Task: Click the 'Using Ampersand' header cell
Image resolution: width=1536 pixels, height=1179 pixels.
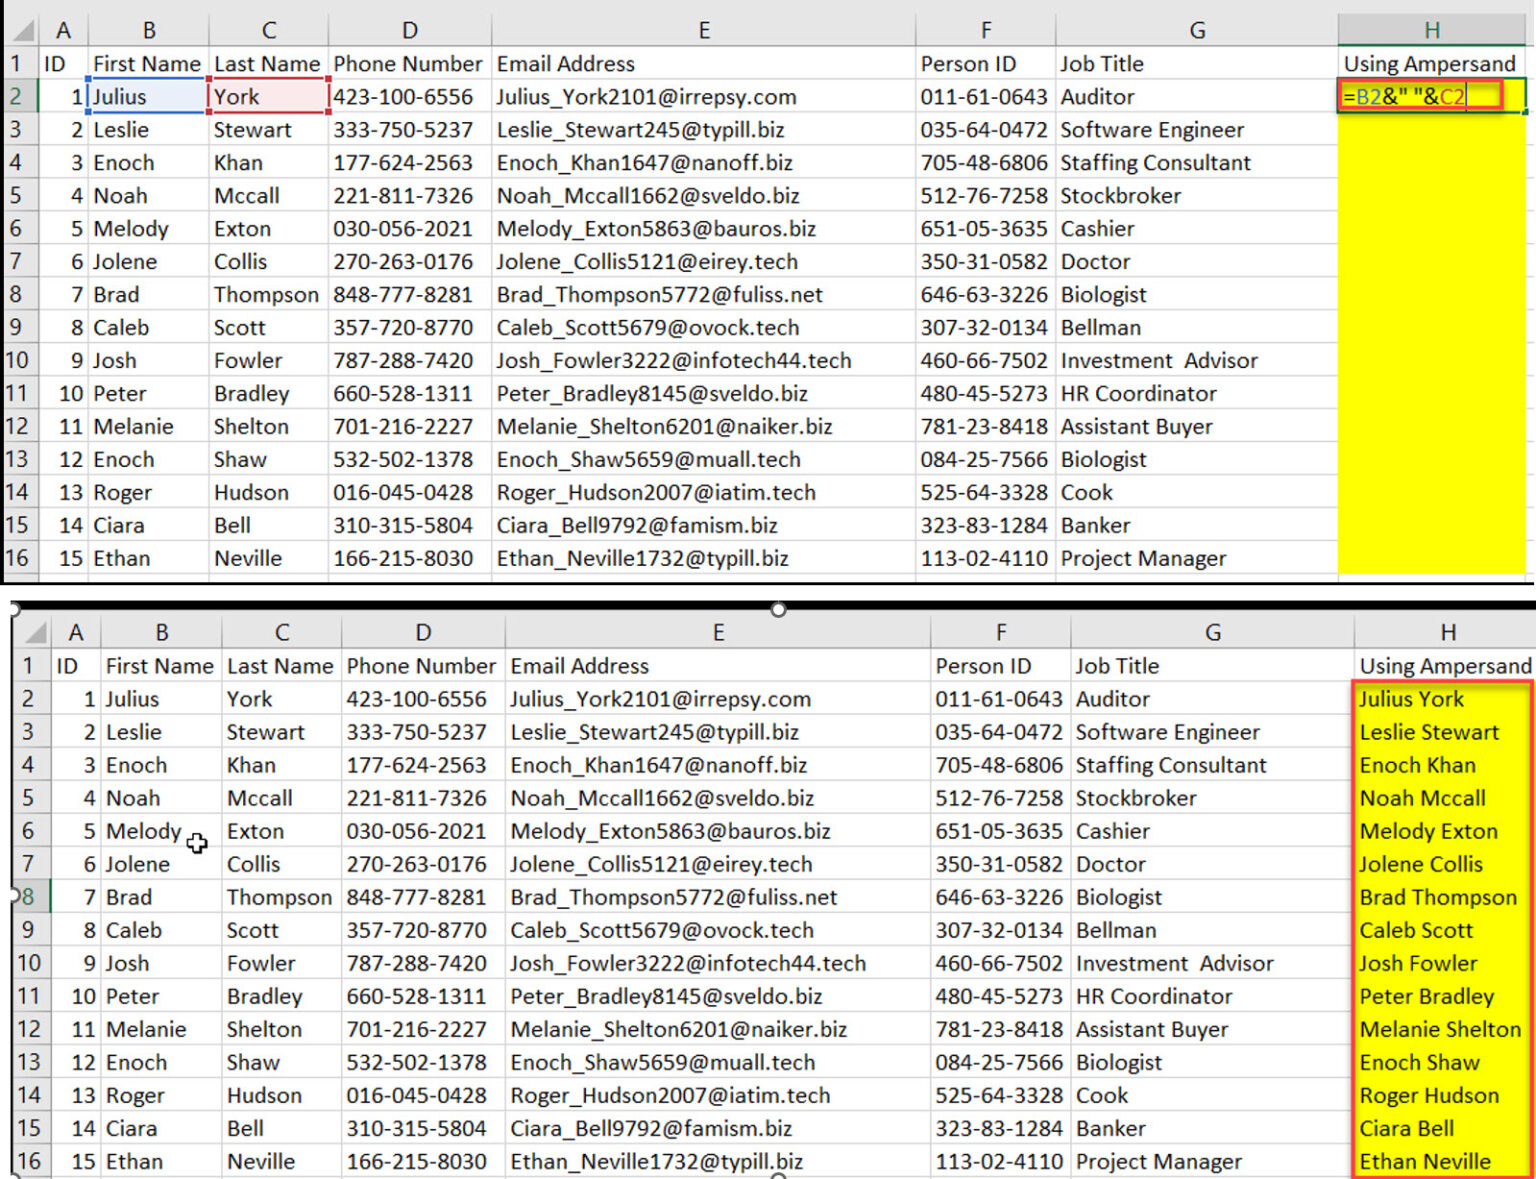Action: pyautogui.click(x=1430, y=63)
